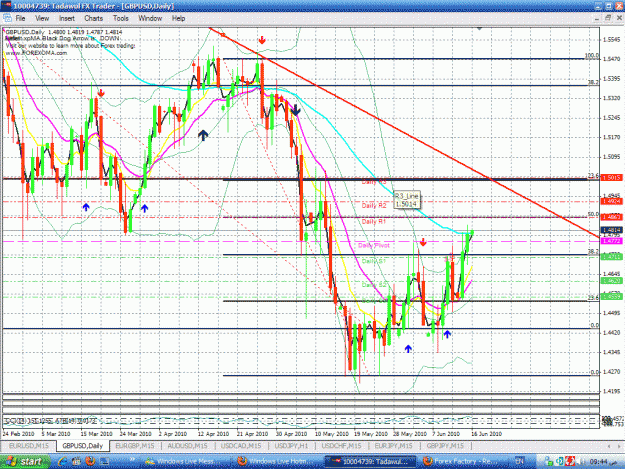Switch to the USDJPY,H1 chart tab

[291, 445]
